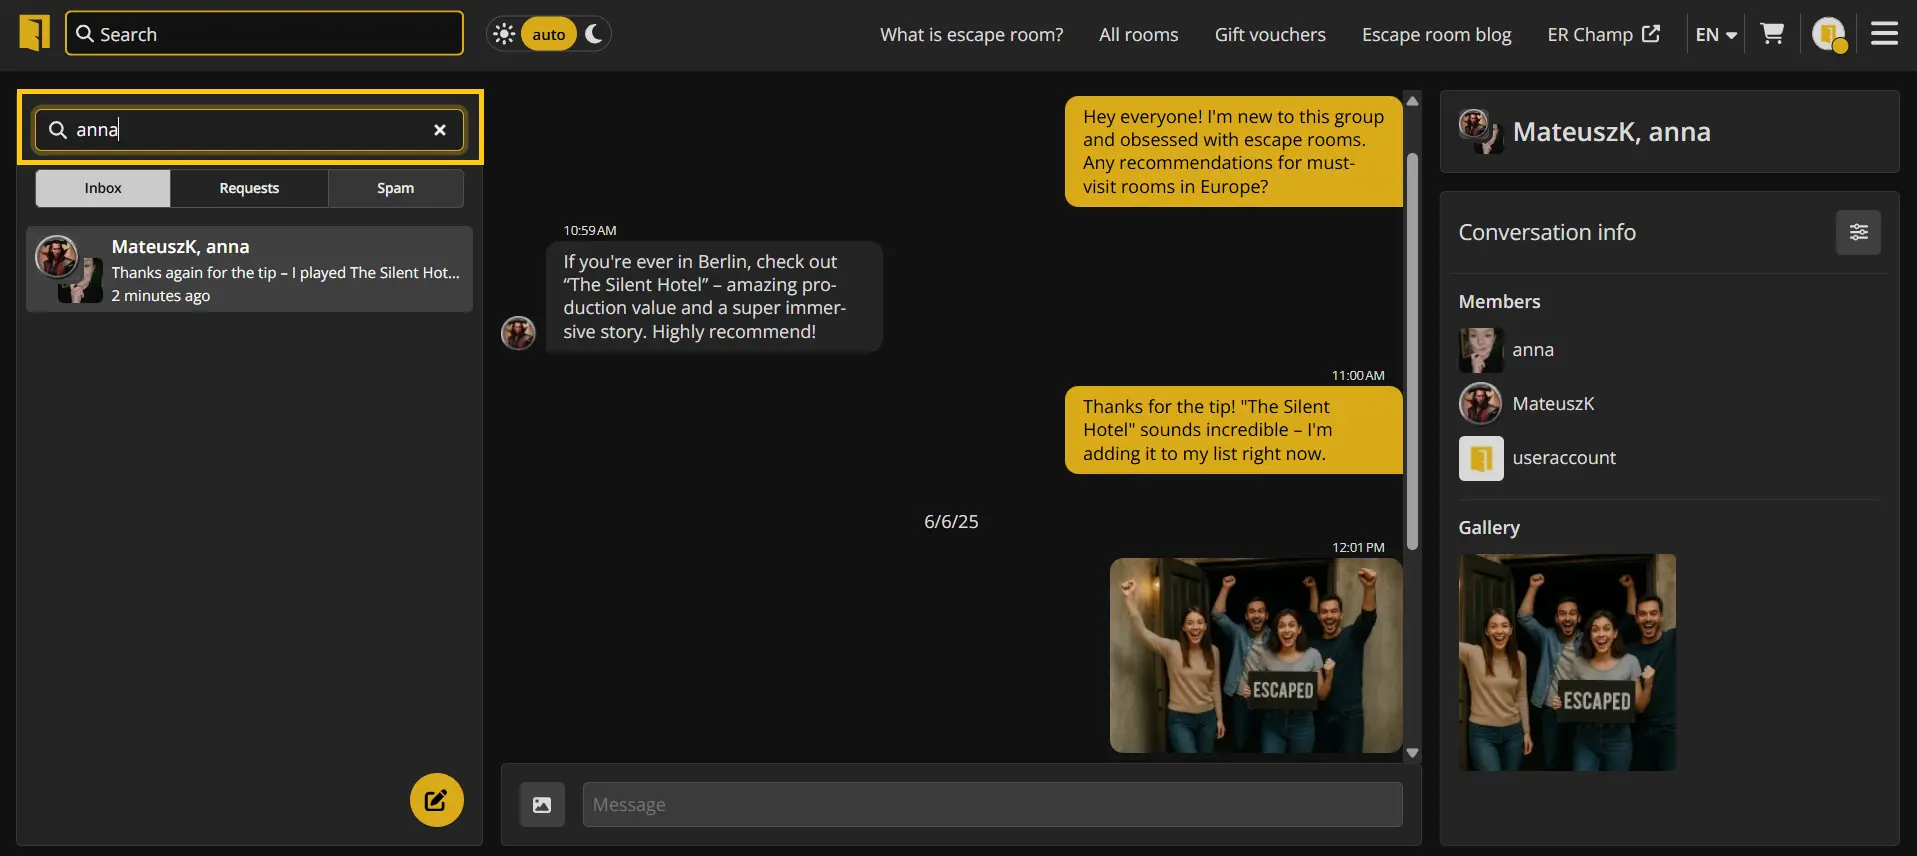Clear the anna search with X
This screenshot has width=1917, height=856.
(x=440, y=130)
